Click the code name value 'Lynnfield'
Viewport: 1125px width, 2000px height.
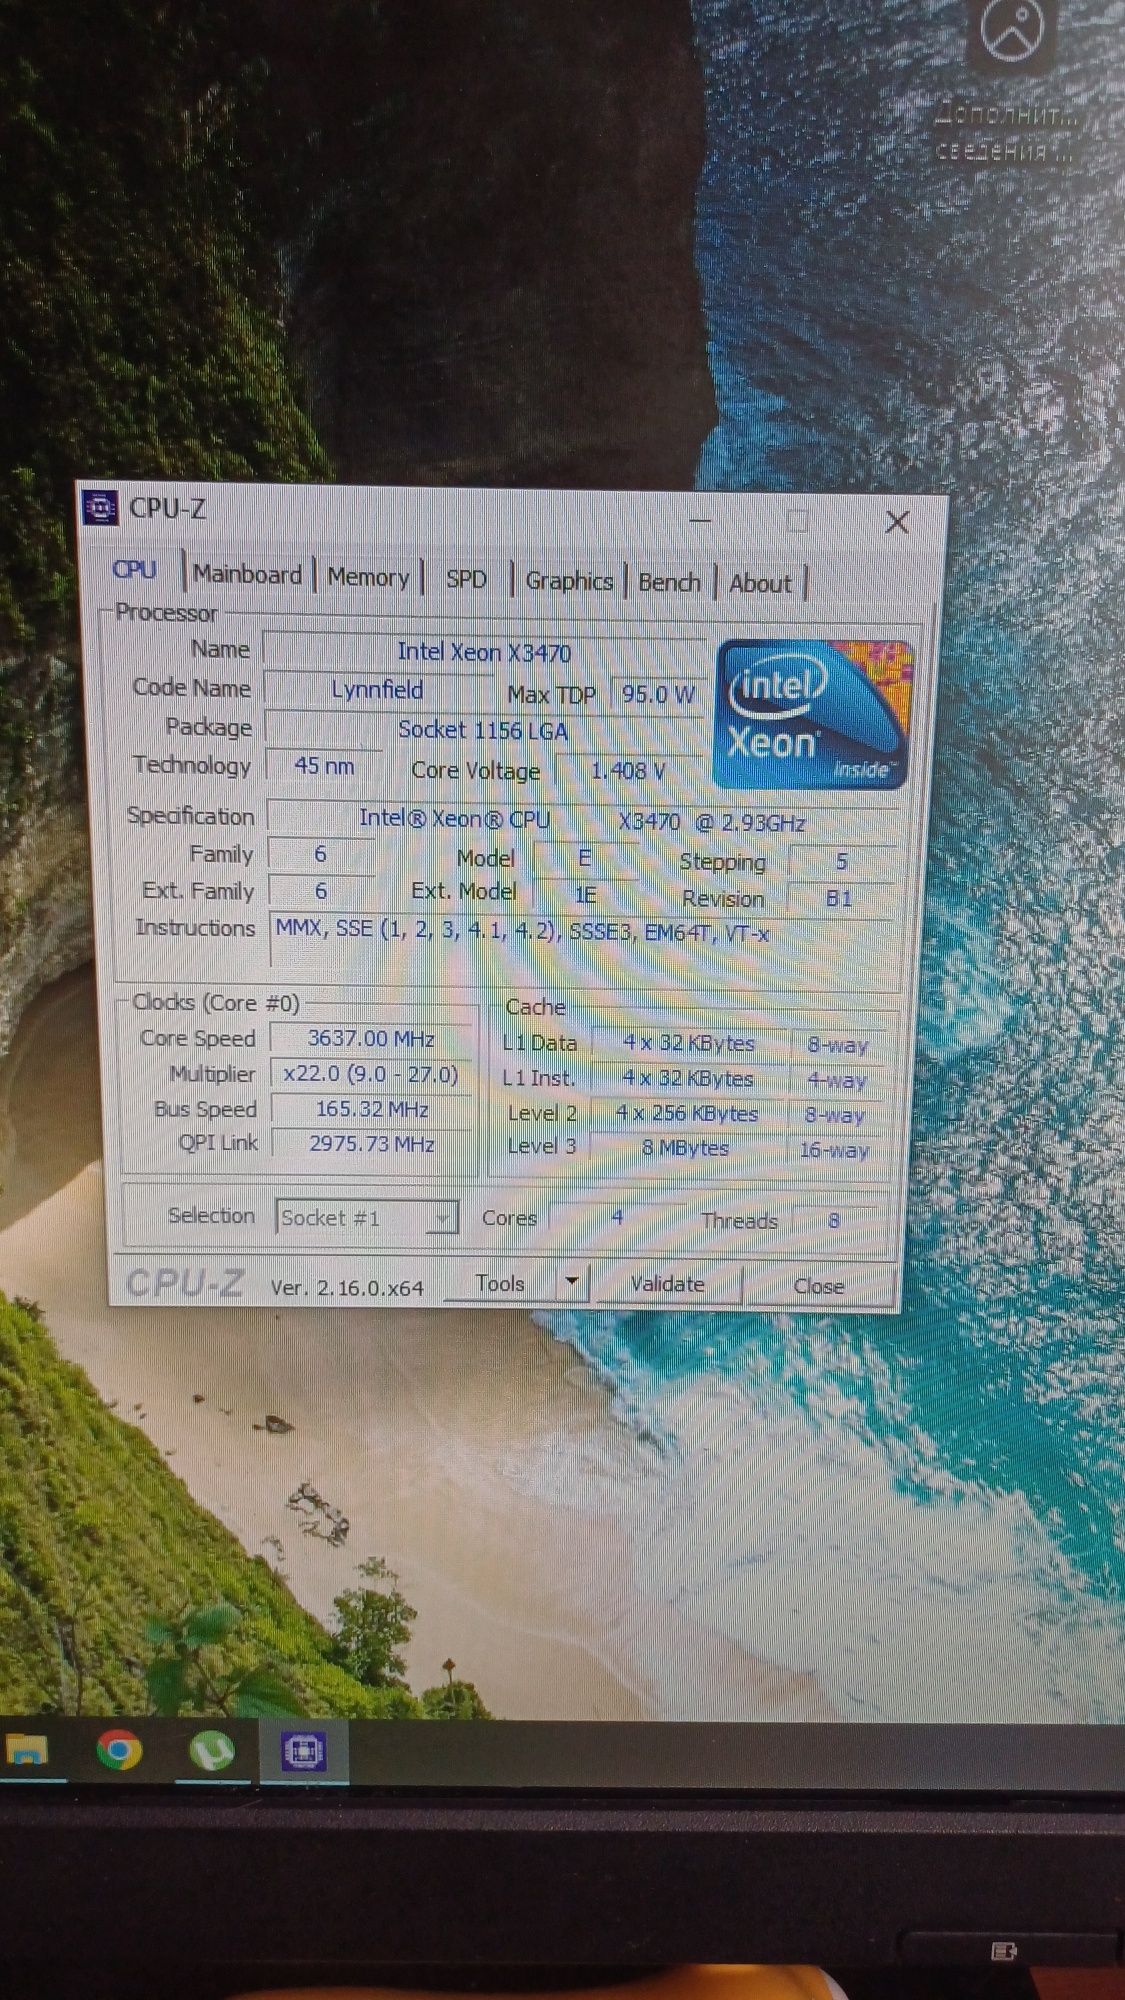pos(377,689)
